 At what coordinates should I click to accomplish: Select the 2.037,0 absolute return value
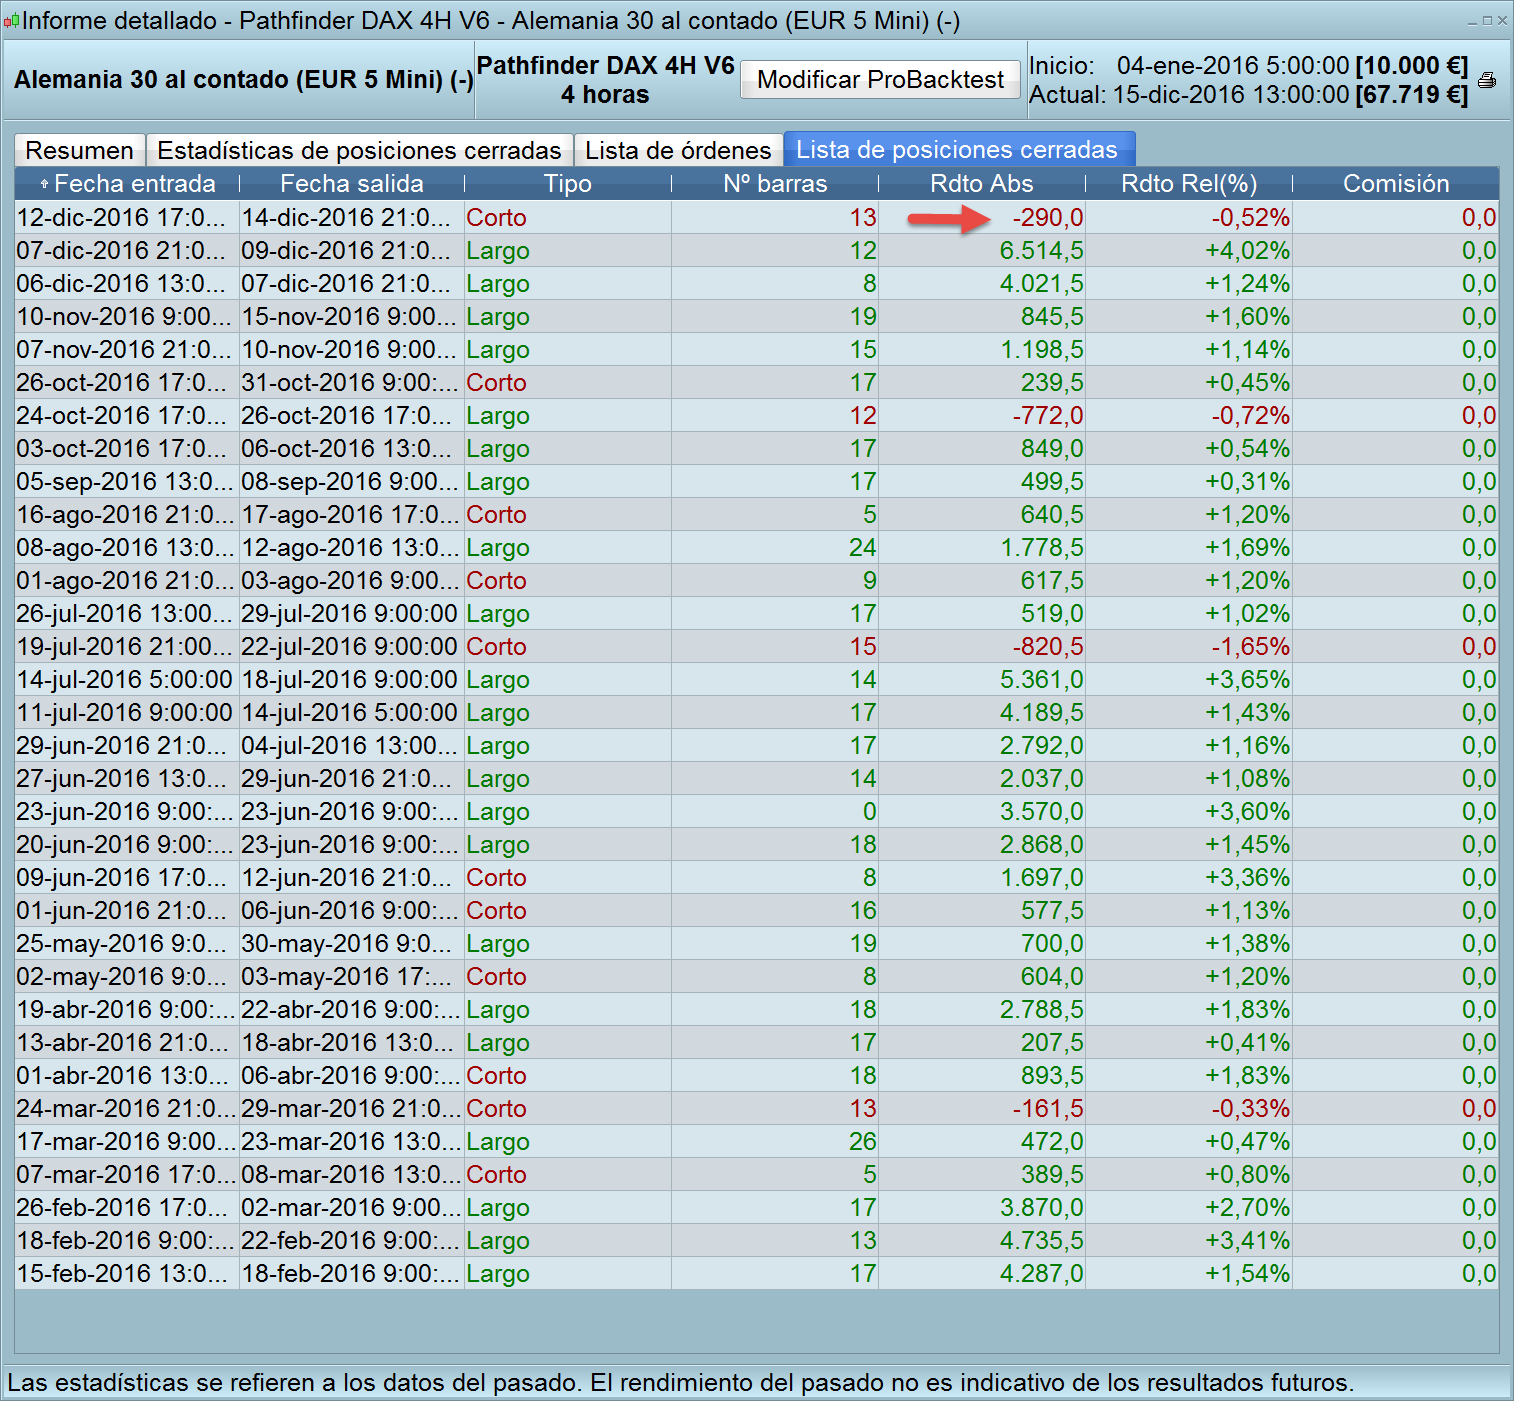coord(1042,779)
